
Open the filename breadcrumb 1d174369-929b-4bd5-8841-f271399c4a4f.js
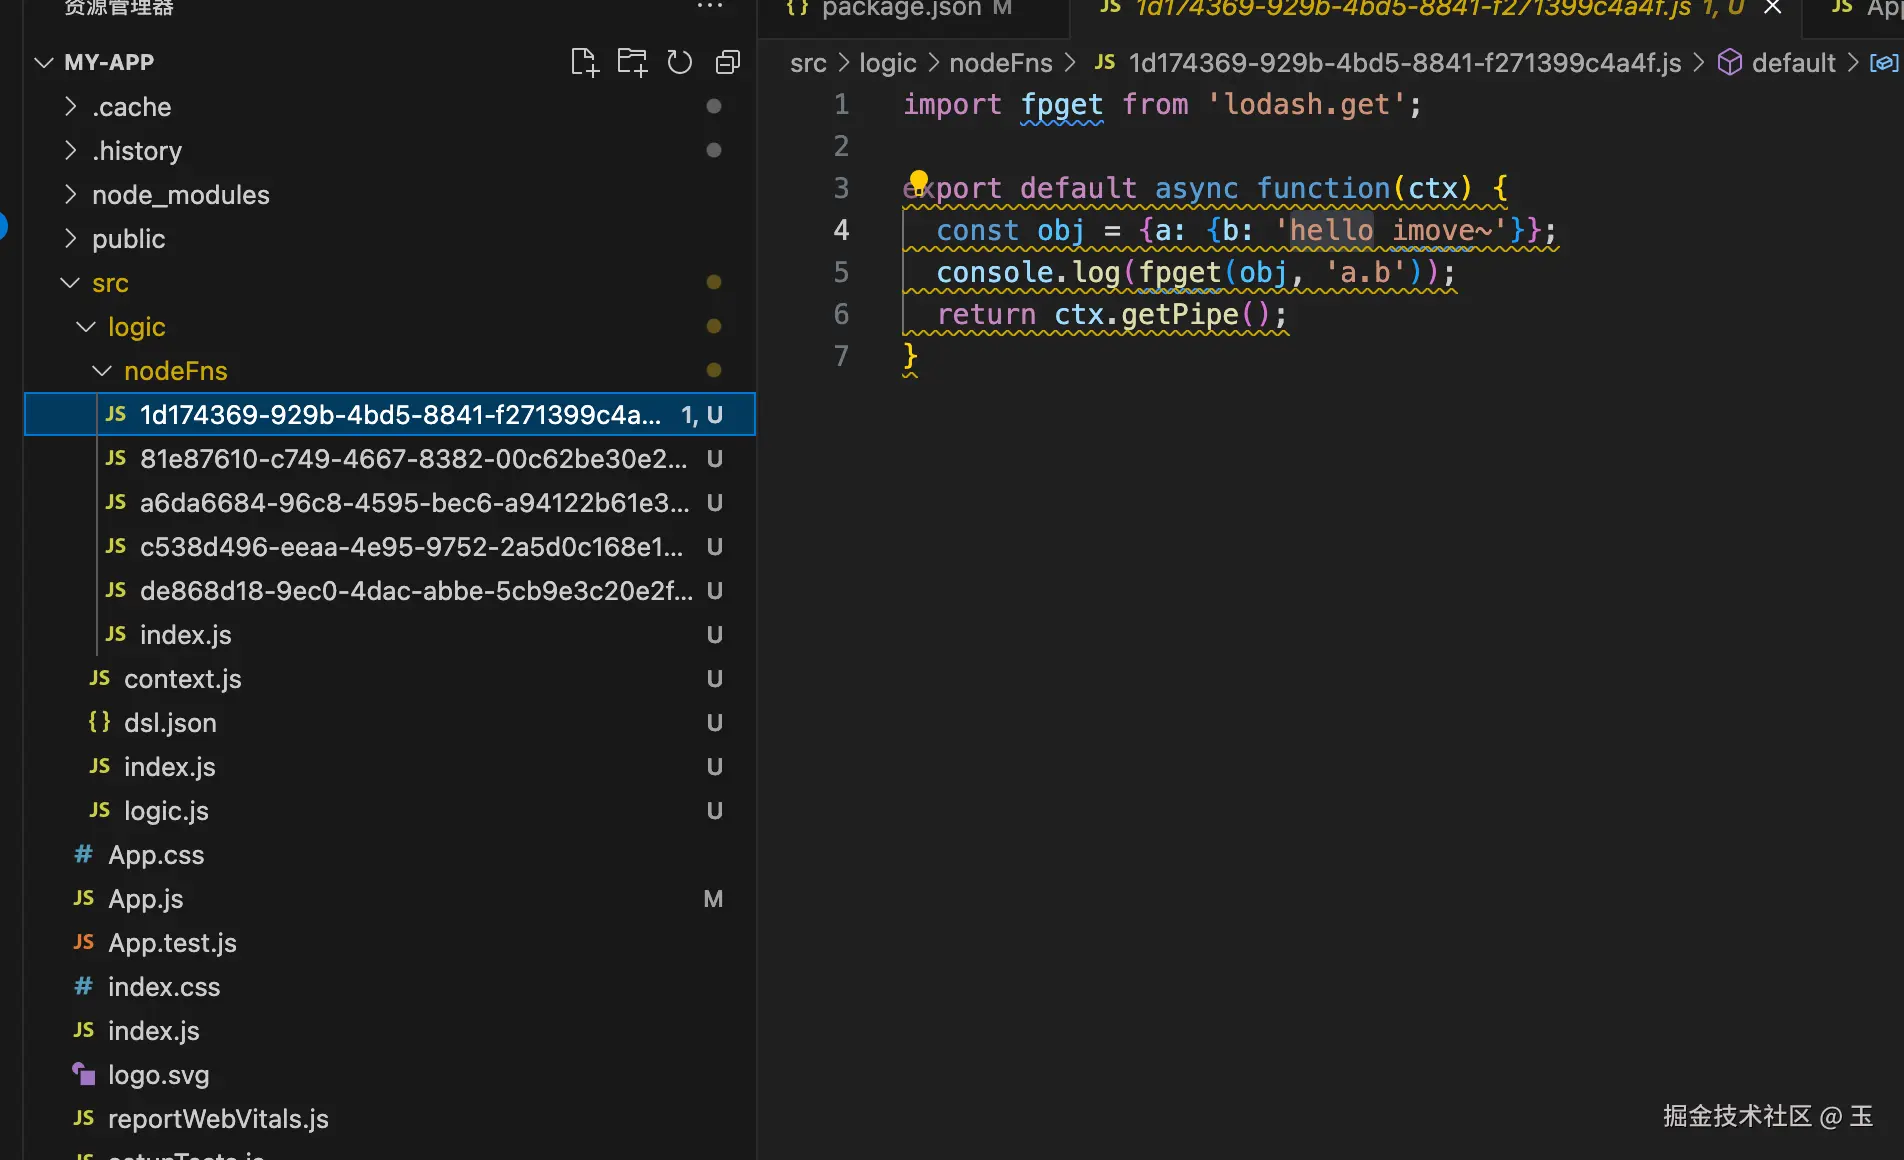[x=1405, y=63]
